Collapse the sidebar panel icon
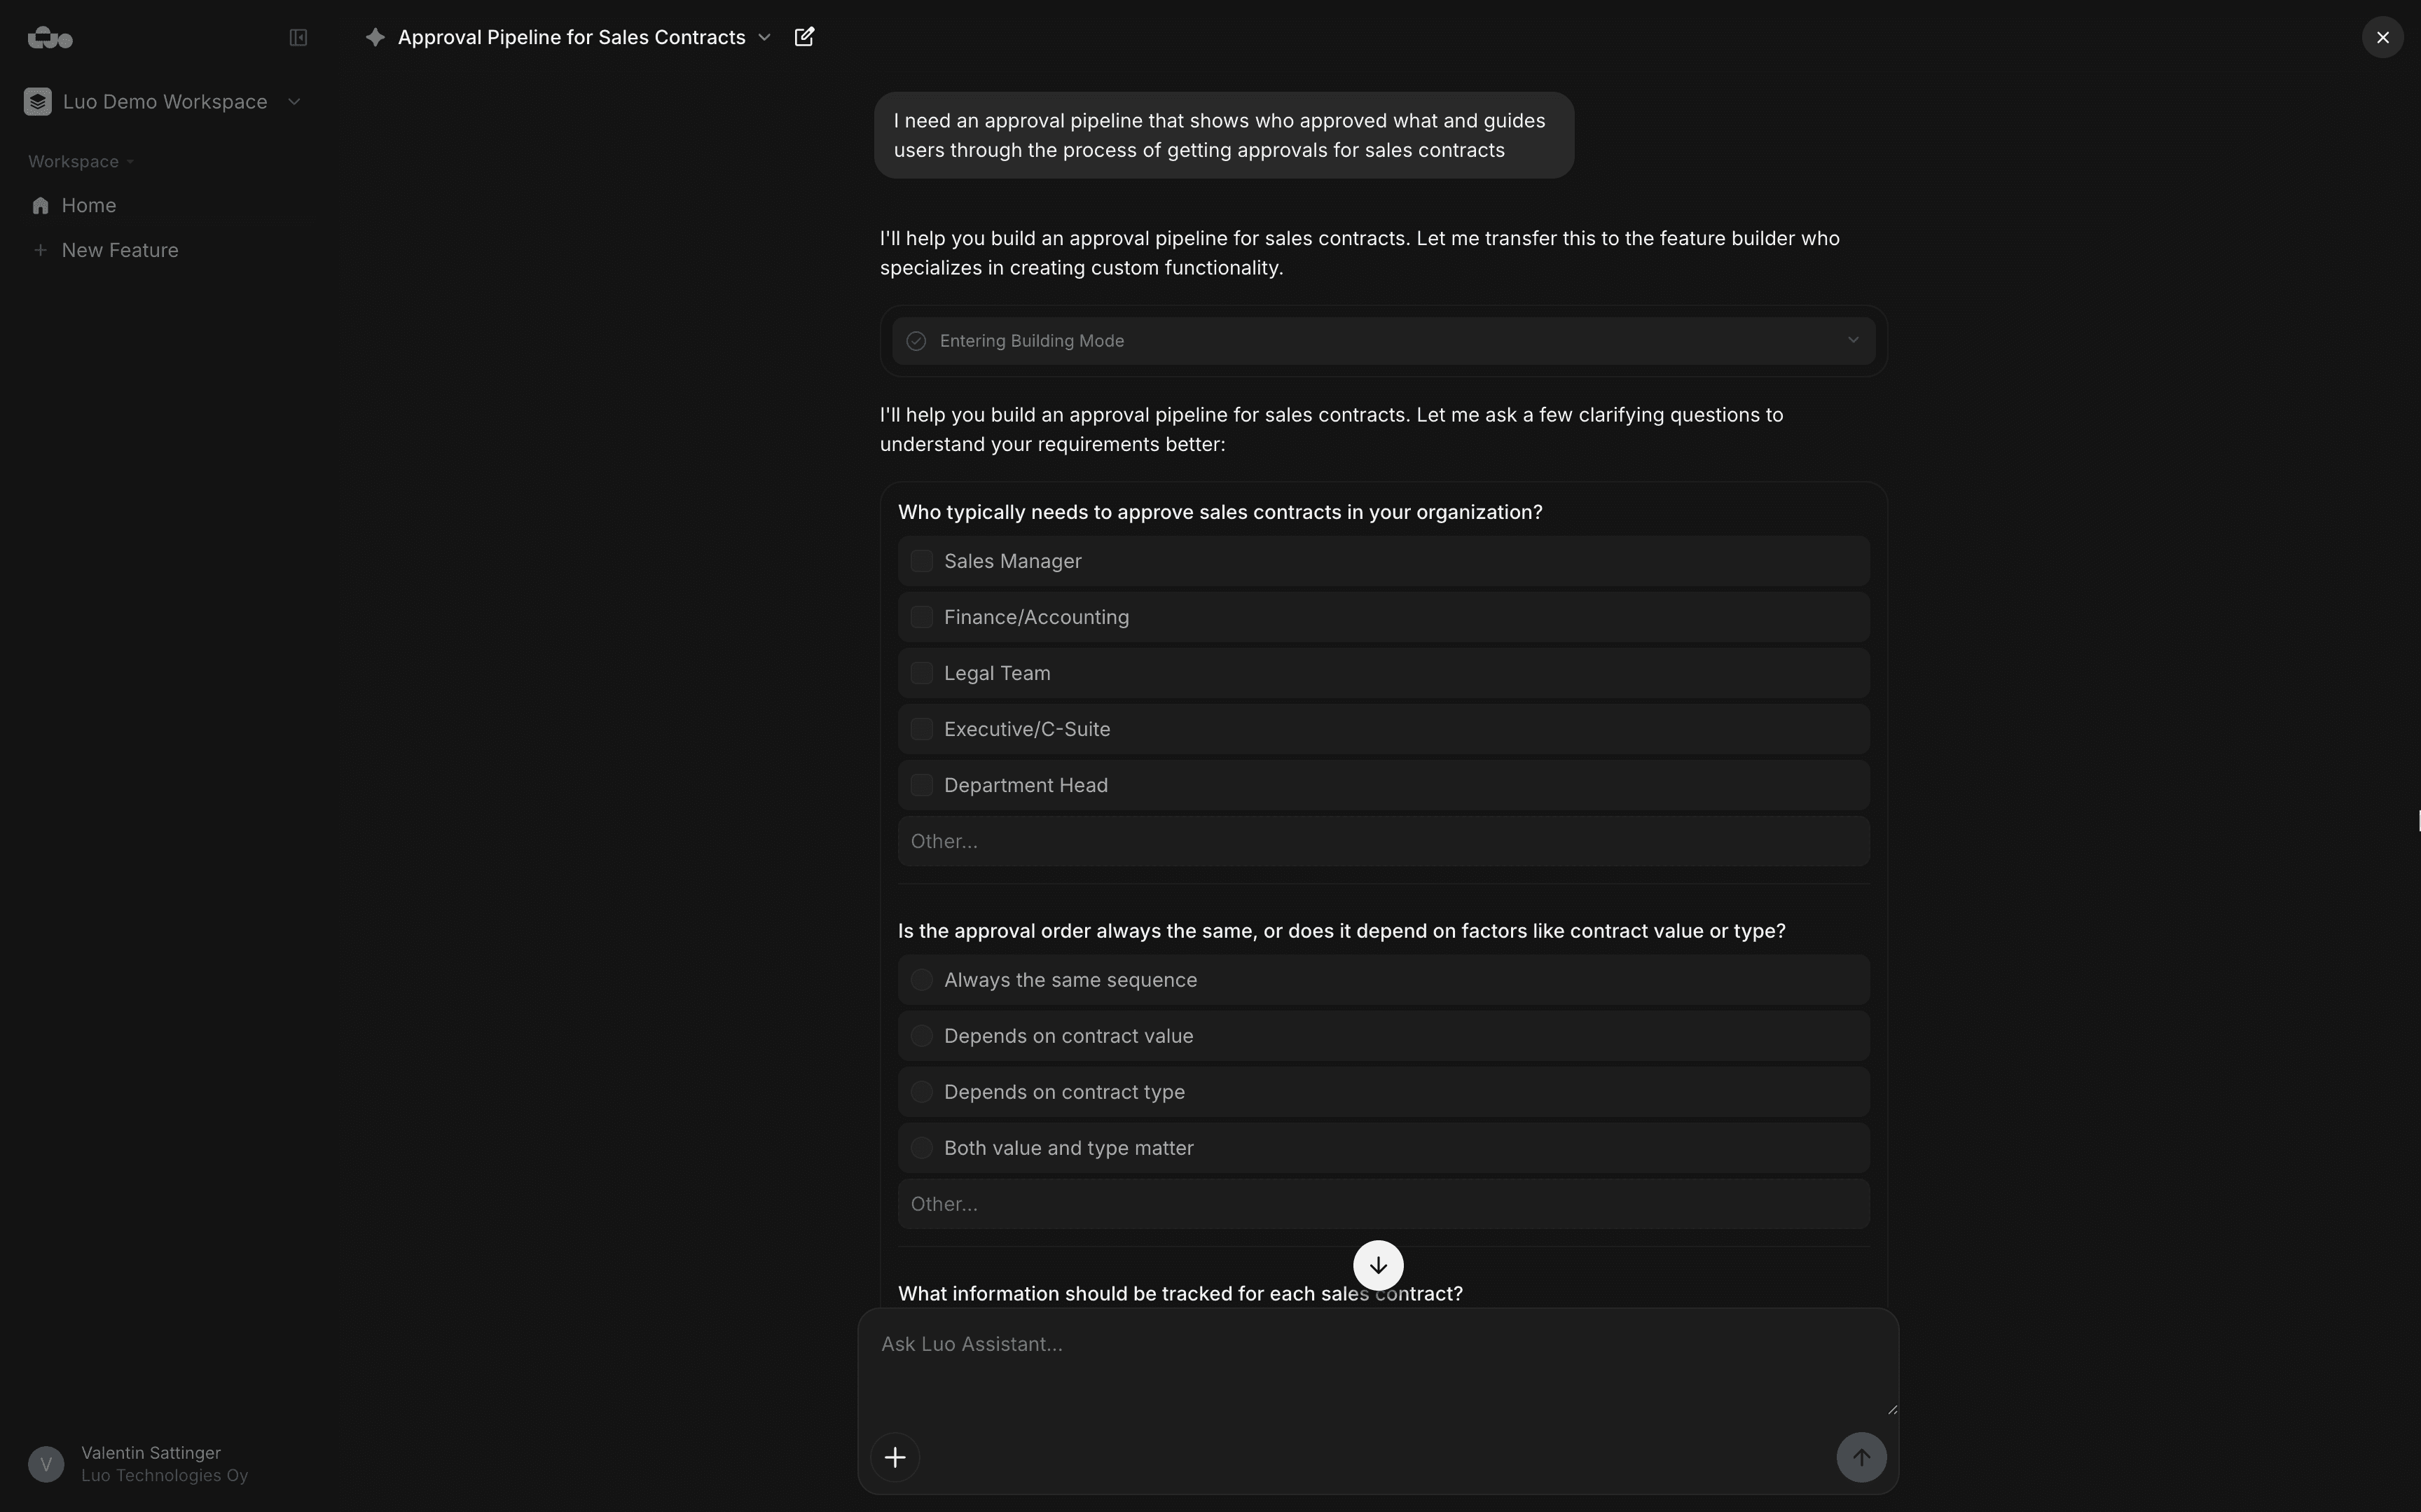The height and width of the screenshot is (1512, 2421). [x=298, y=38]
